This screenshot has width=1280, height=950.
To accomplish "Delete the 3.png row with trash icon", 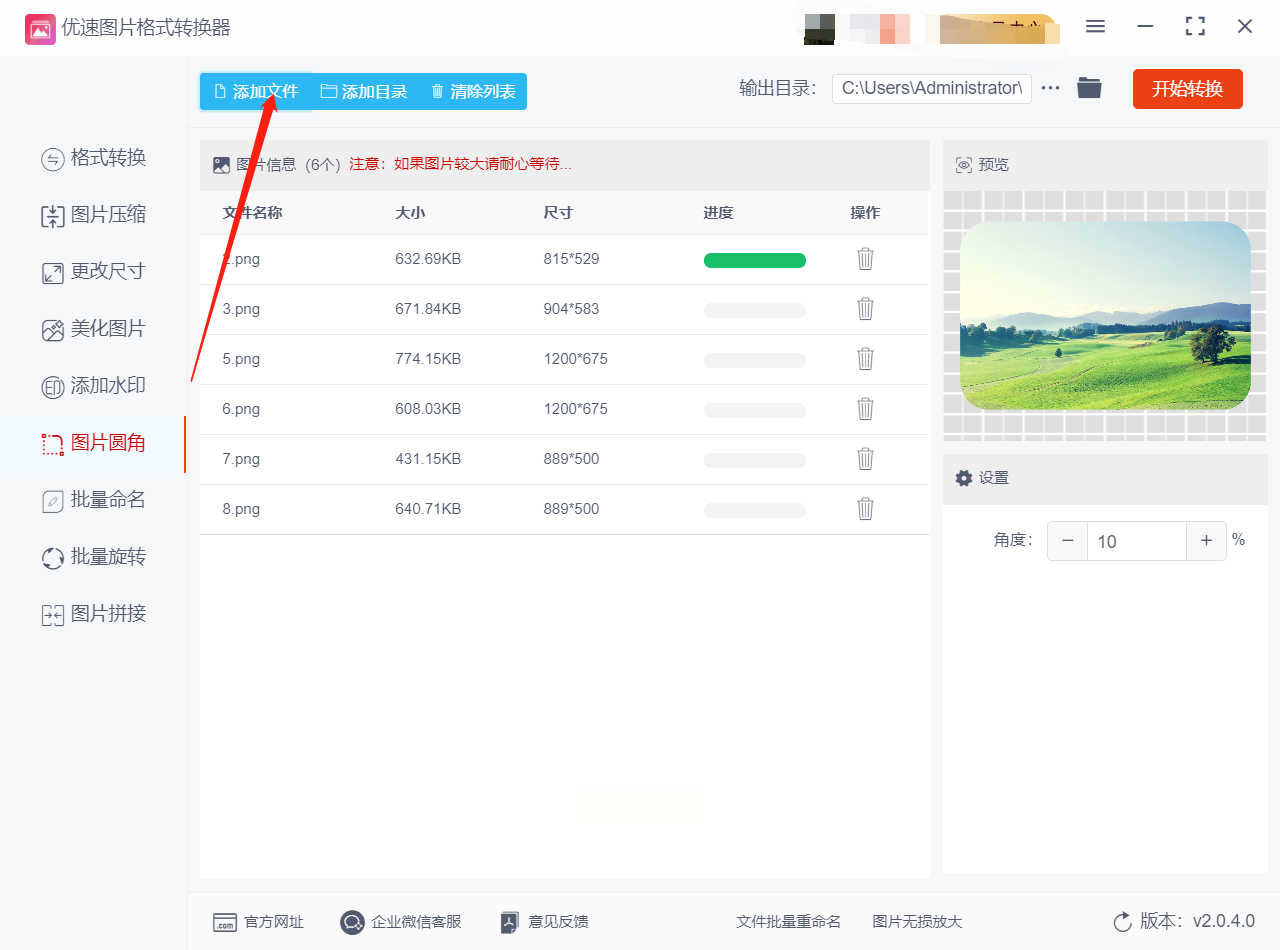I will (865, 309).
